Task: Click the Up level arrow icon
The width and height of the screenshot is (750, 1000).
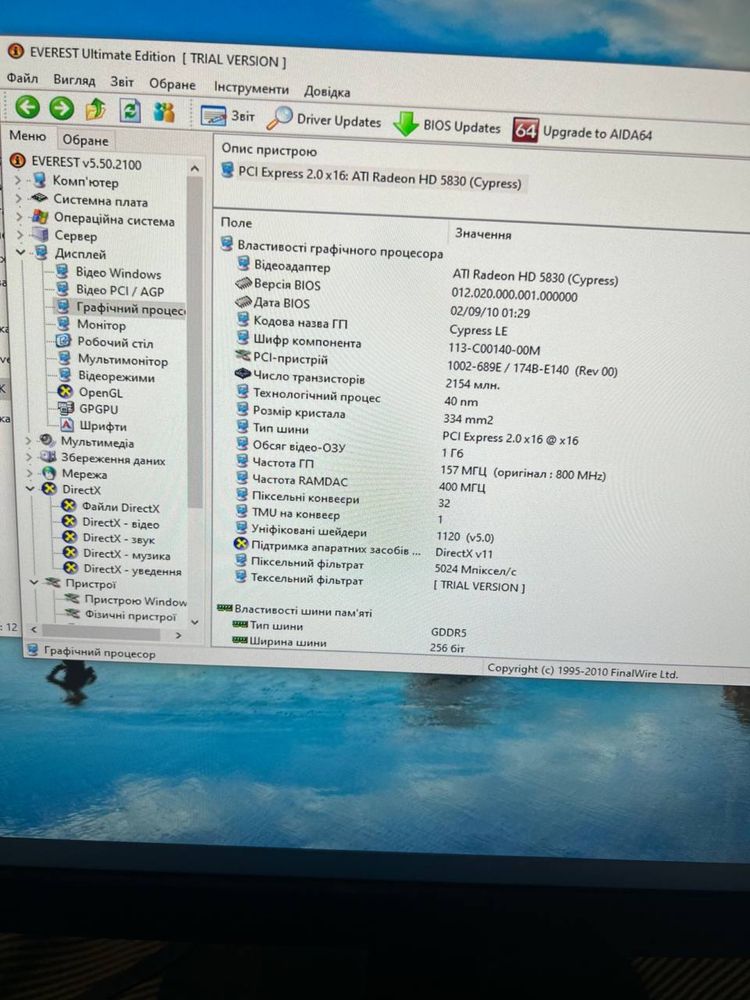Action: (x=96, y=110)
